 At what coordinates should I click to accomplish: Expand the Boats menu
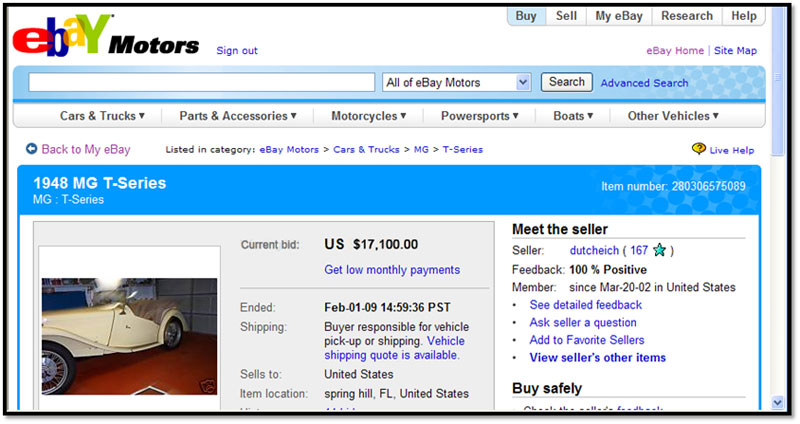573,116
